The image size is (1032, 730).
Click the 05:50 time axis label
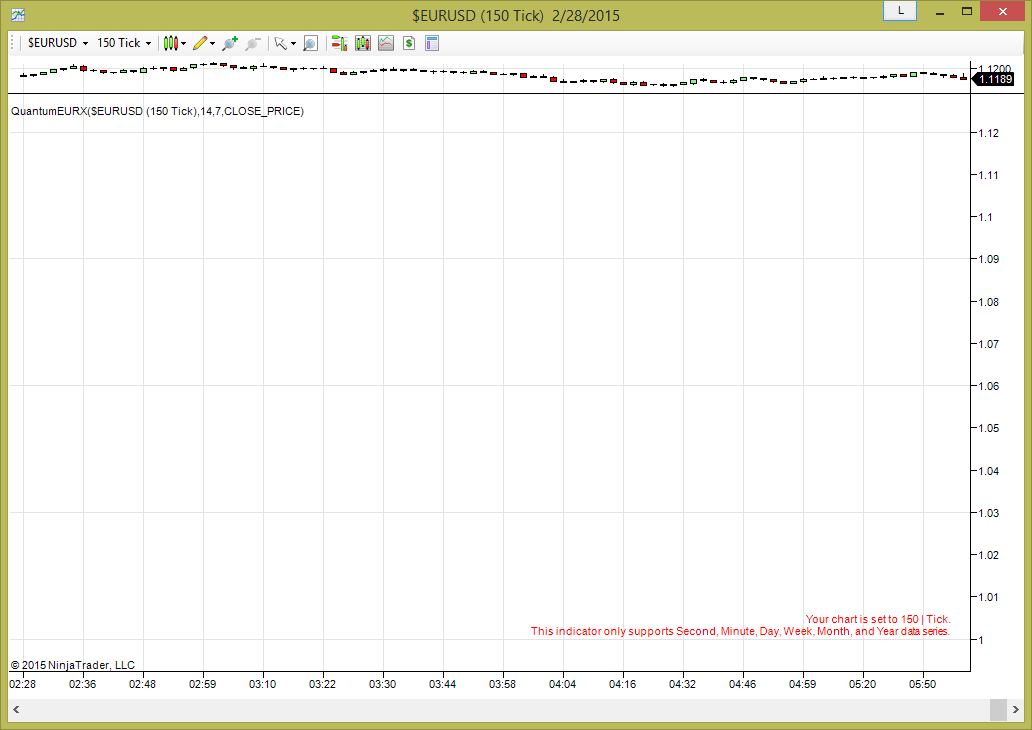coord(922,684)
